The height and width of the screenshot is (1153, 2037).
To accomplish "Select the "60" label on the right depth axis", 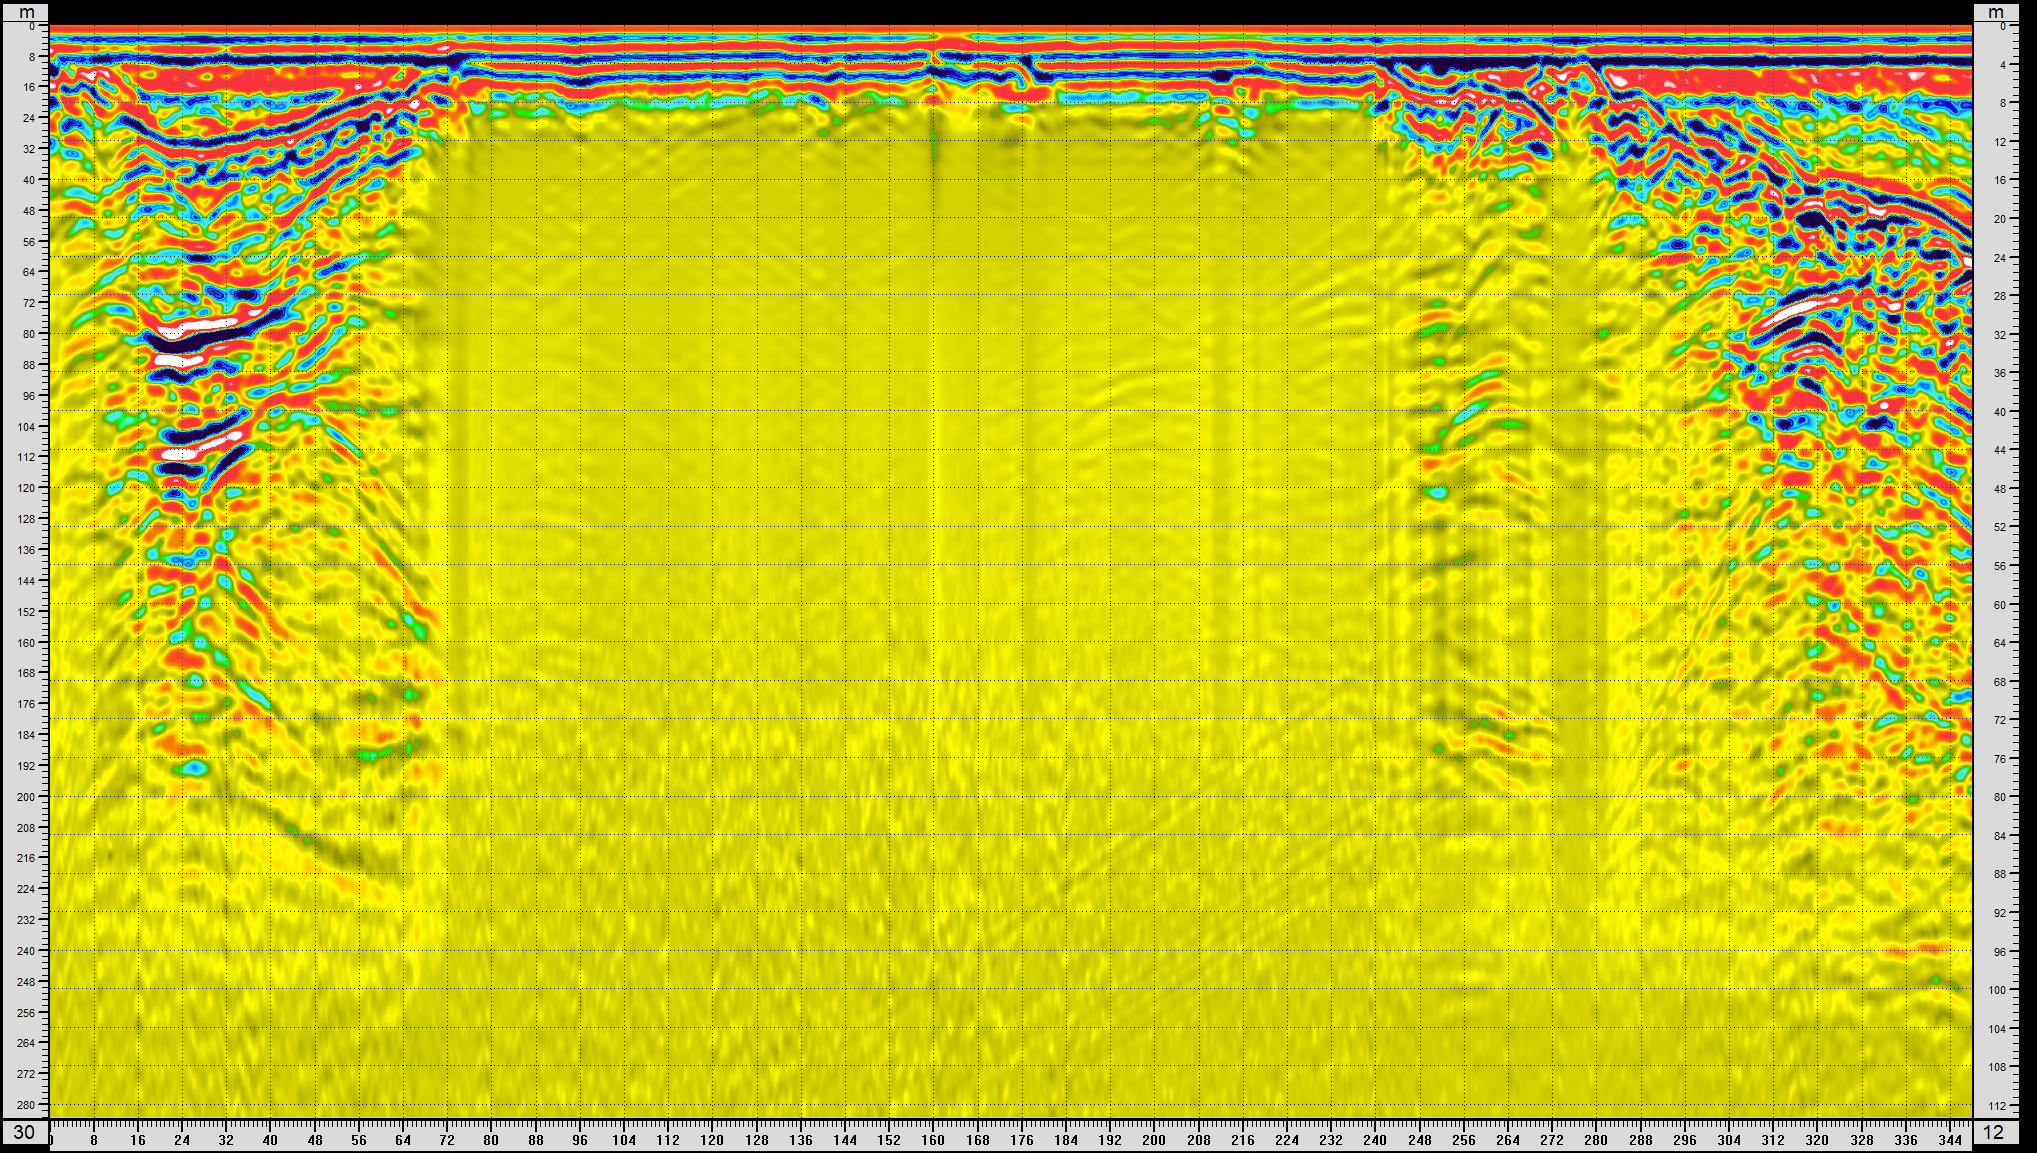I will coord(2000,605).
